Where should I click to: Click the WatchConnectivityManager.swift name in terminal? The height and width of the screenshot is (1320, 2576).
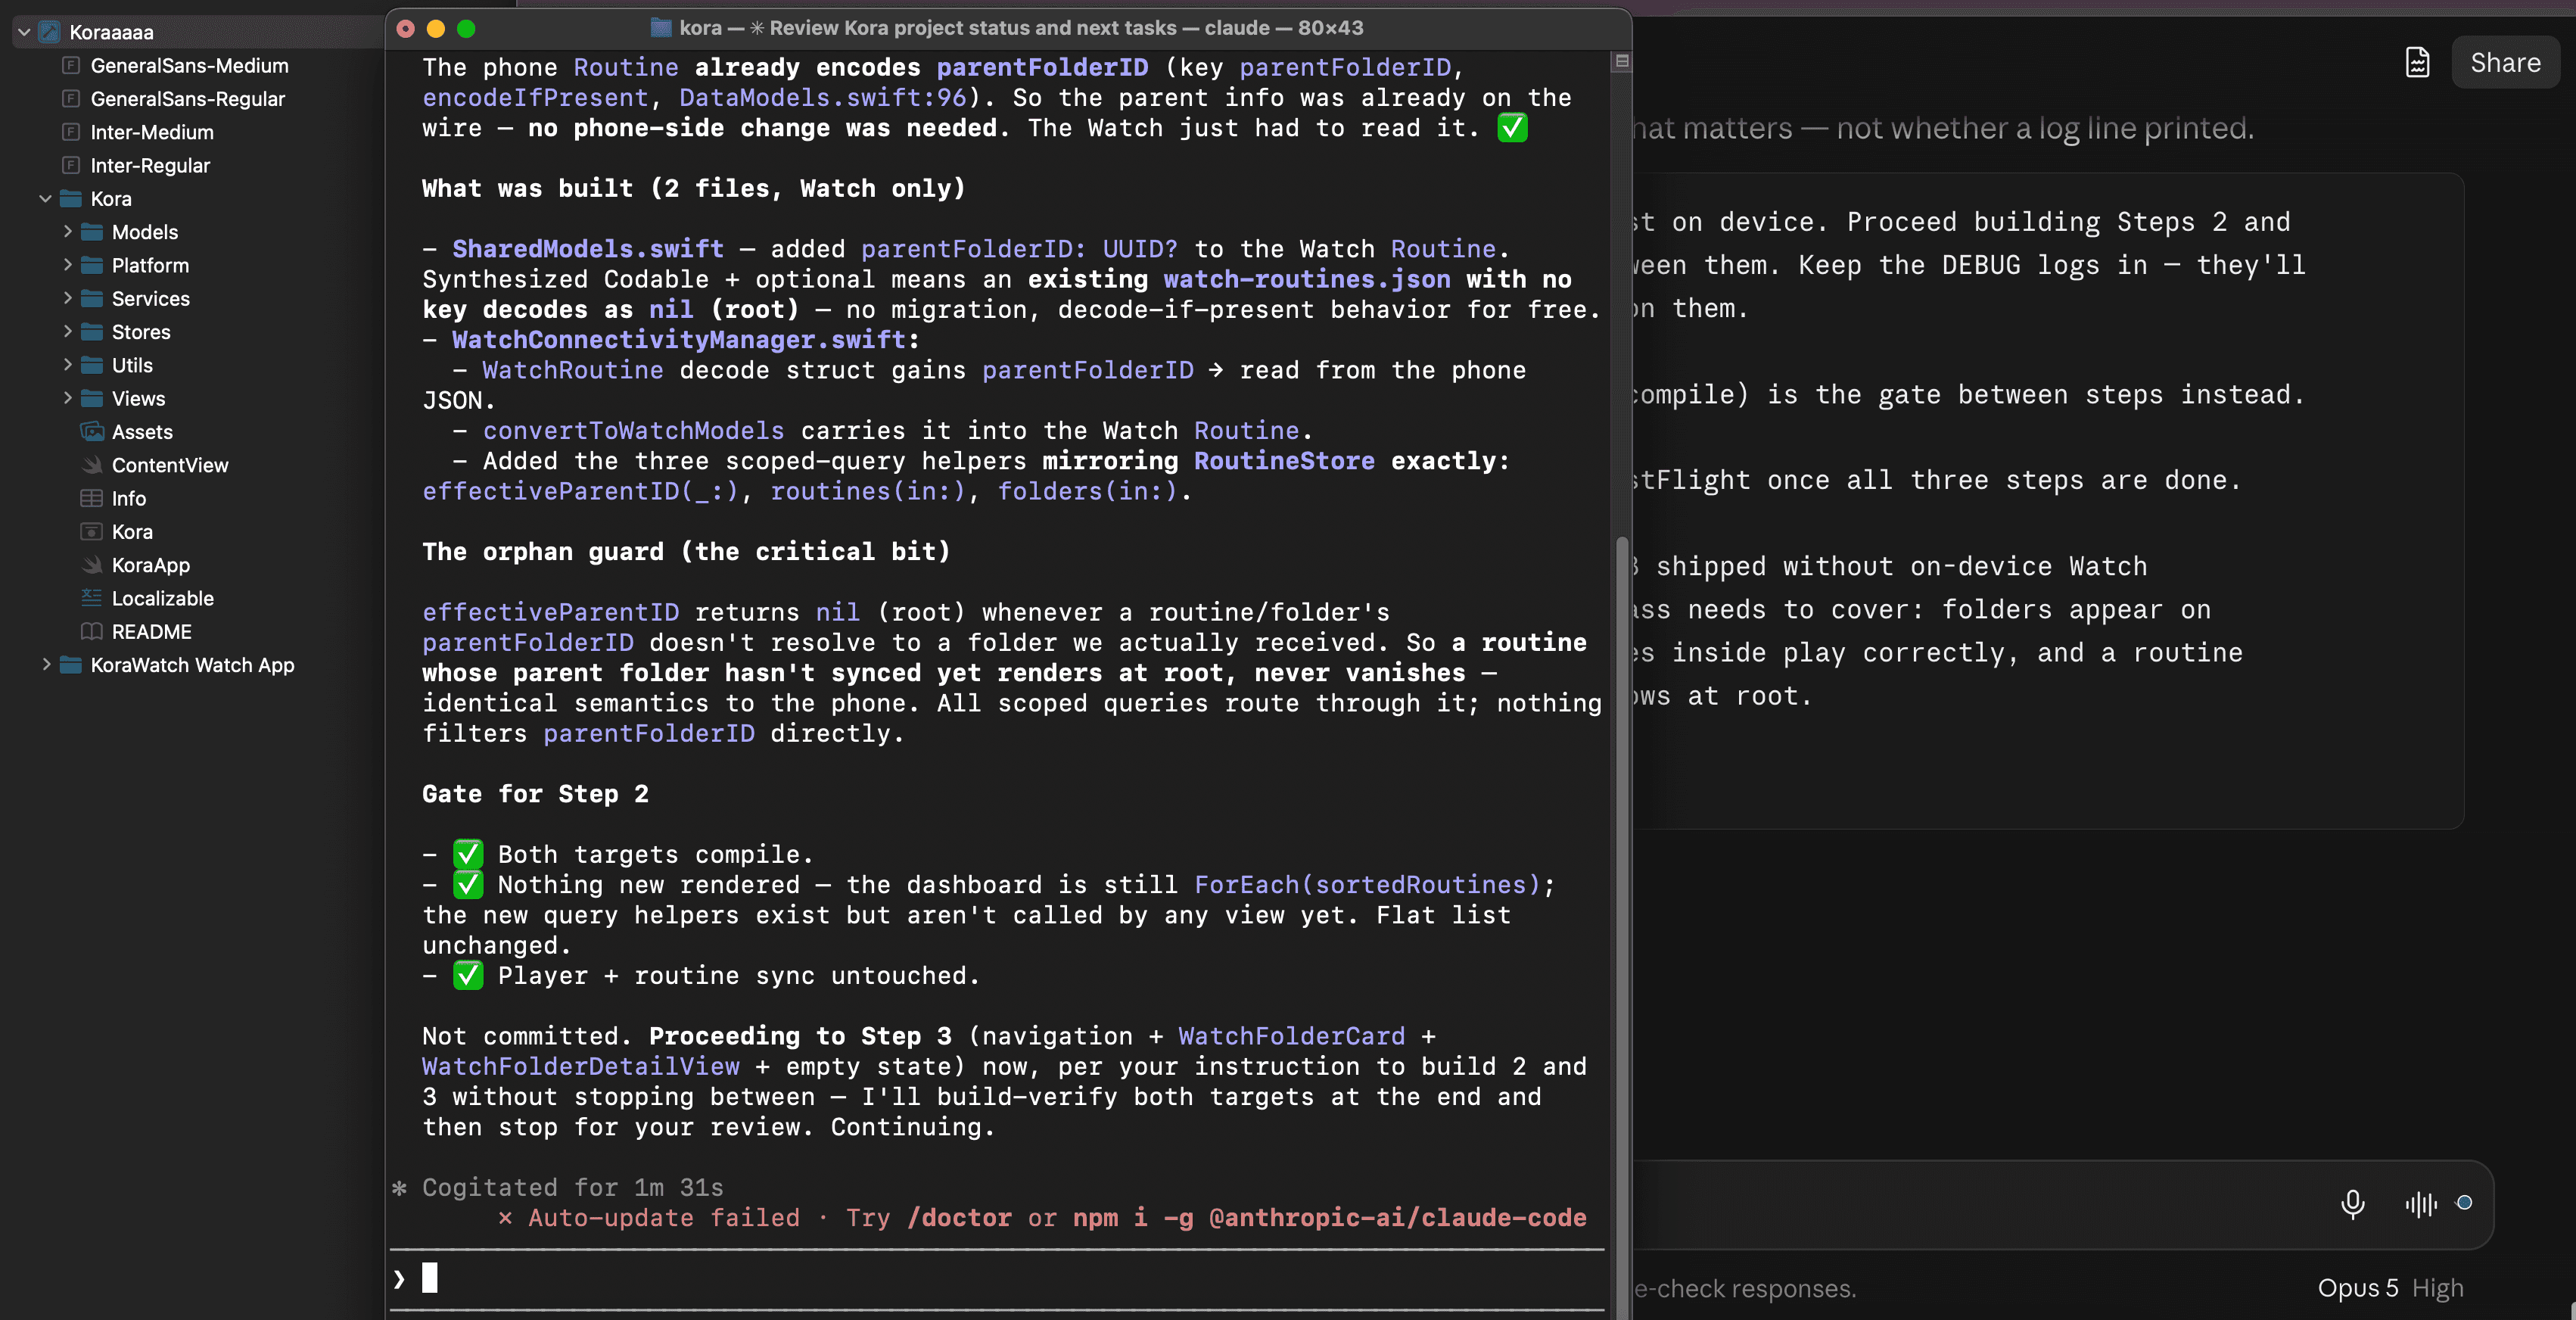click(x=678, y=339)
